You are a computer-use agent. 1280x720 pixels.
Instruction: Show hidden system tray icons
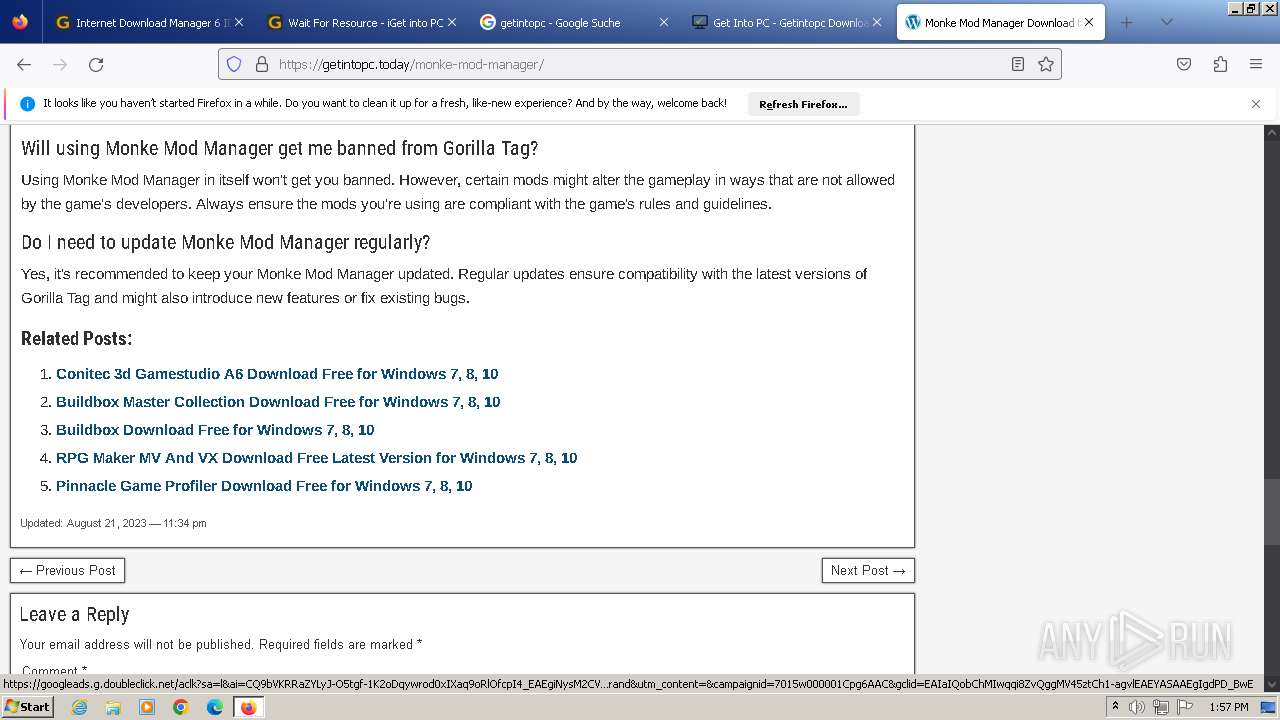coord(1115,707)
